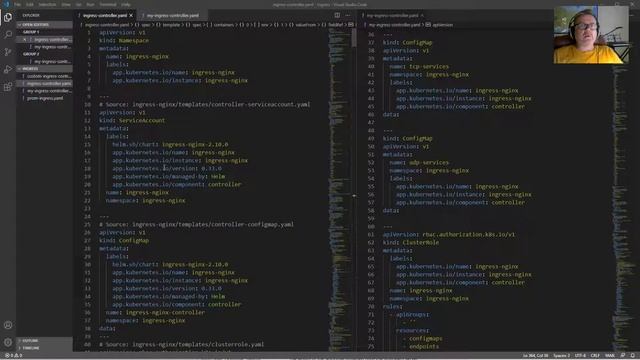Open the Explorer view in activity bar

[8, 17]
